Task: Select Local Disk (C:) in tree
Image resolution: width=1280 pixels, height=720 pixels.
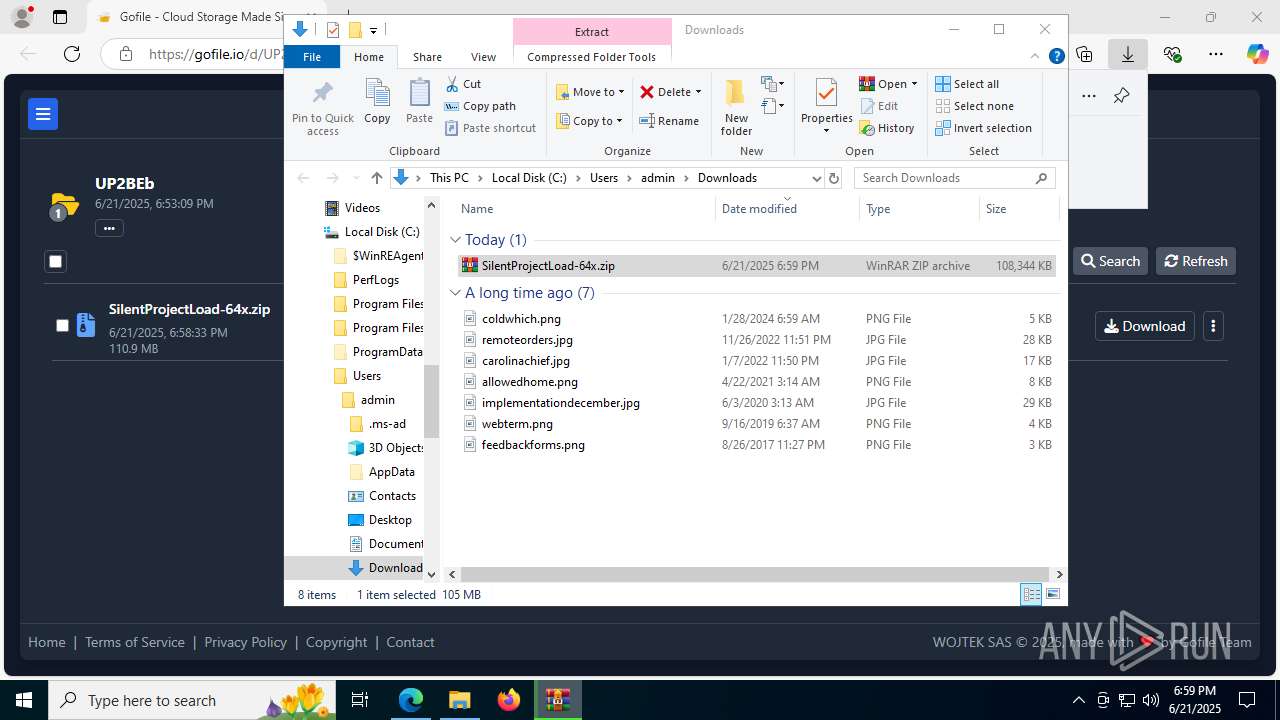Action: (x=382, y=232)
